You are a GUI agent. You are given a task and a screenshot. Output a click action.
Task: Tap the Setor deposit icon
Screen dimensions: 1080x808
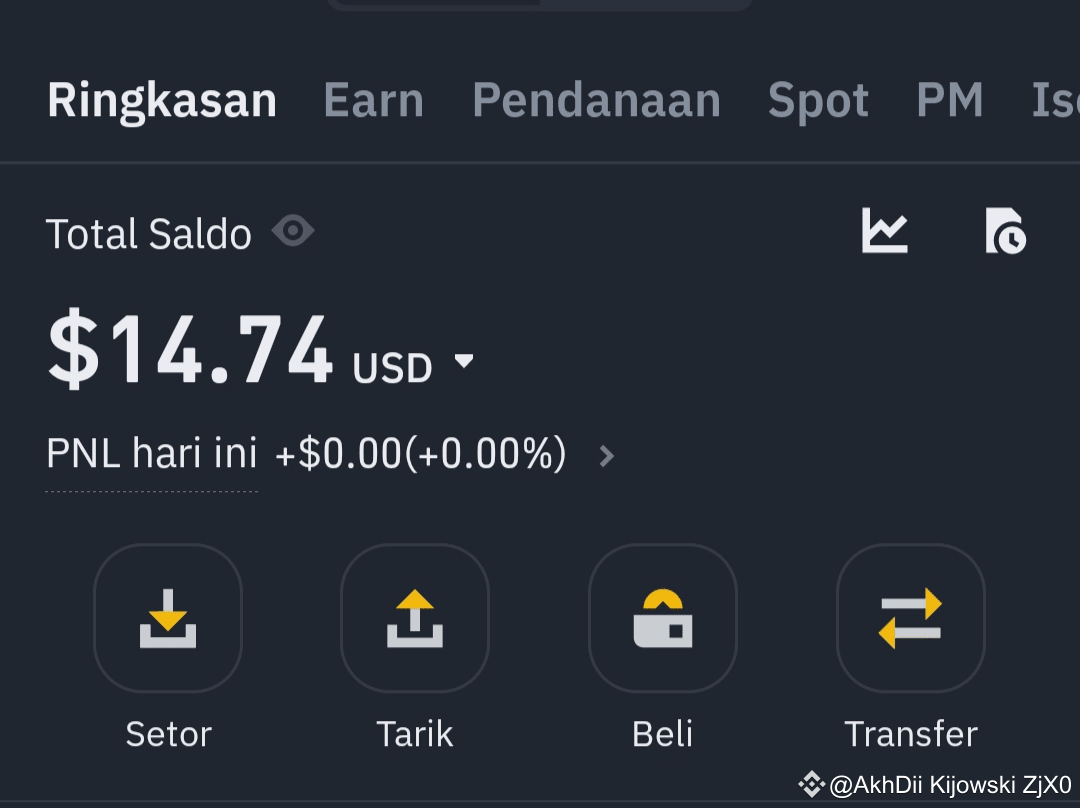(x=168, y=618)
